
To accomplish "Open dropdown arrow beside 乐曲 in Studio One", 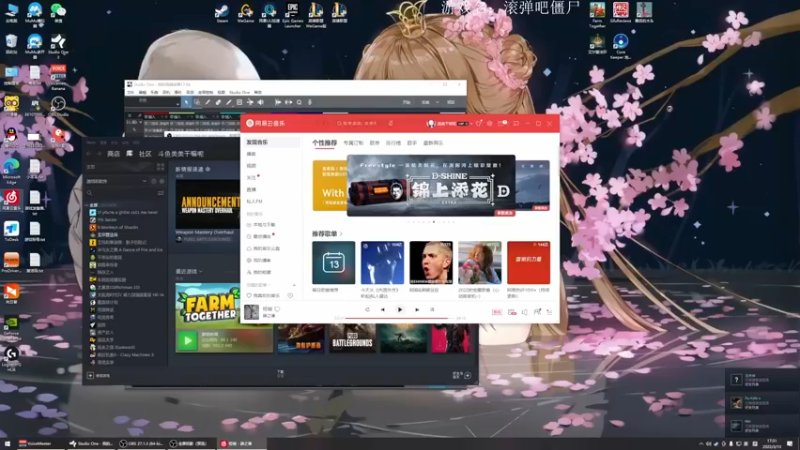I will 437,103.
